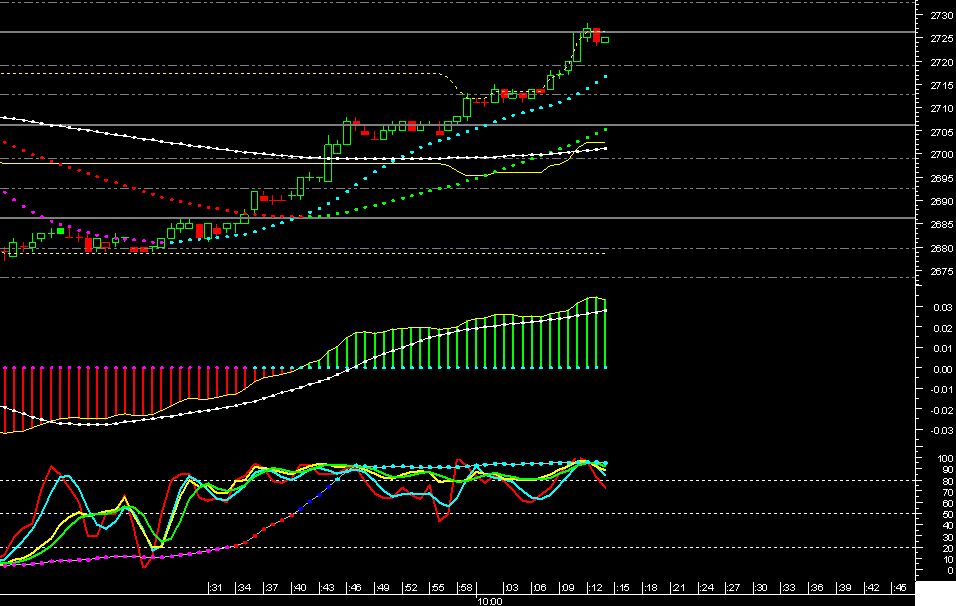Click the 2680 price axis value
This screenshot has height=606, width=956.
point(941,249)
